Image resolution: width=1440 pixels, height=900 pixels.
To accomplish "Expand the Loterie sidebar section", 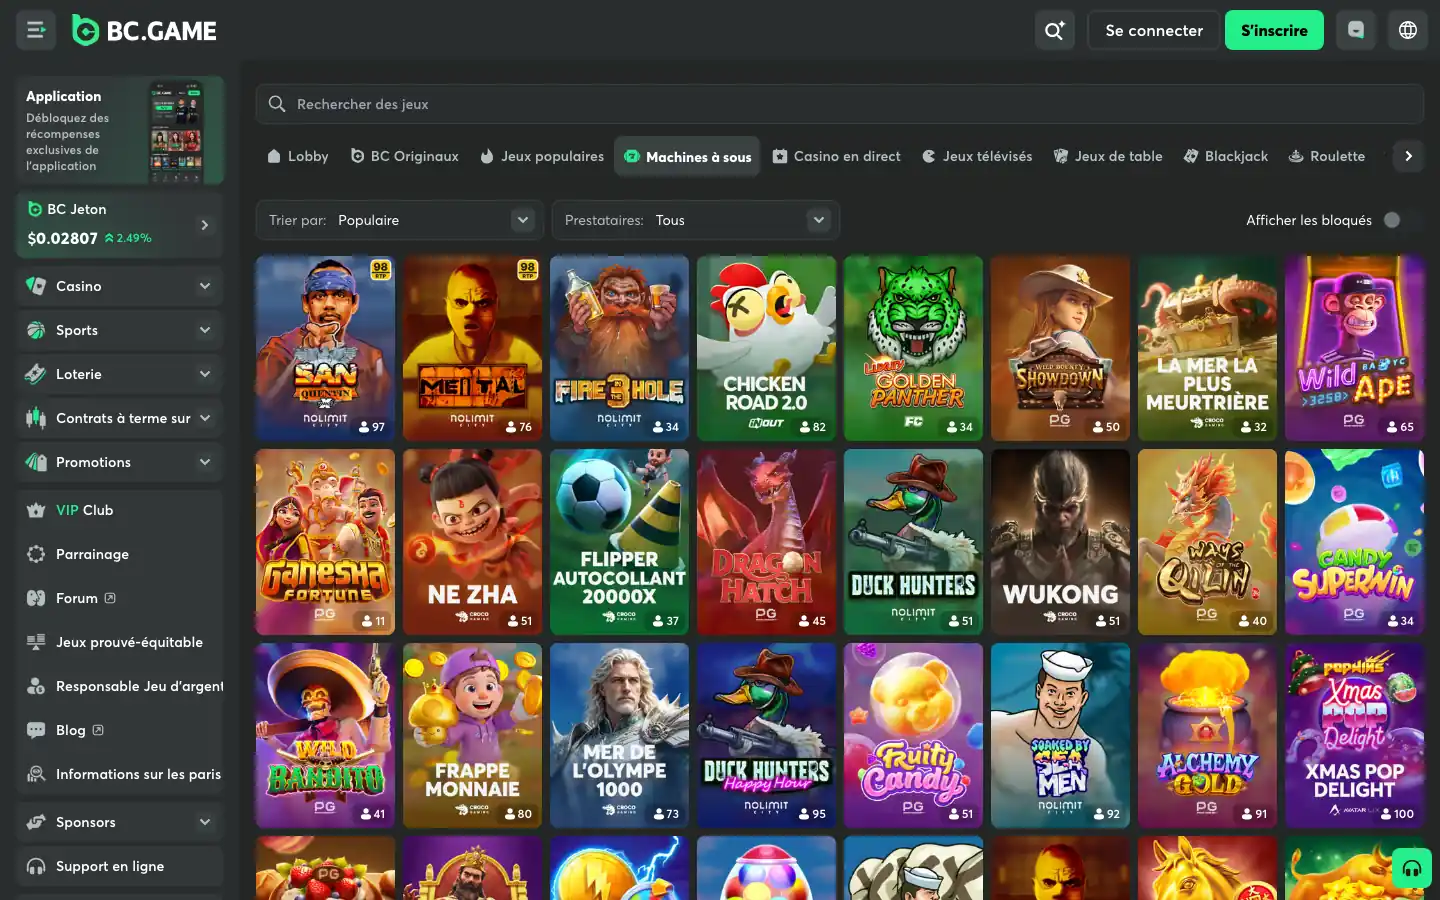I will 204,374.
